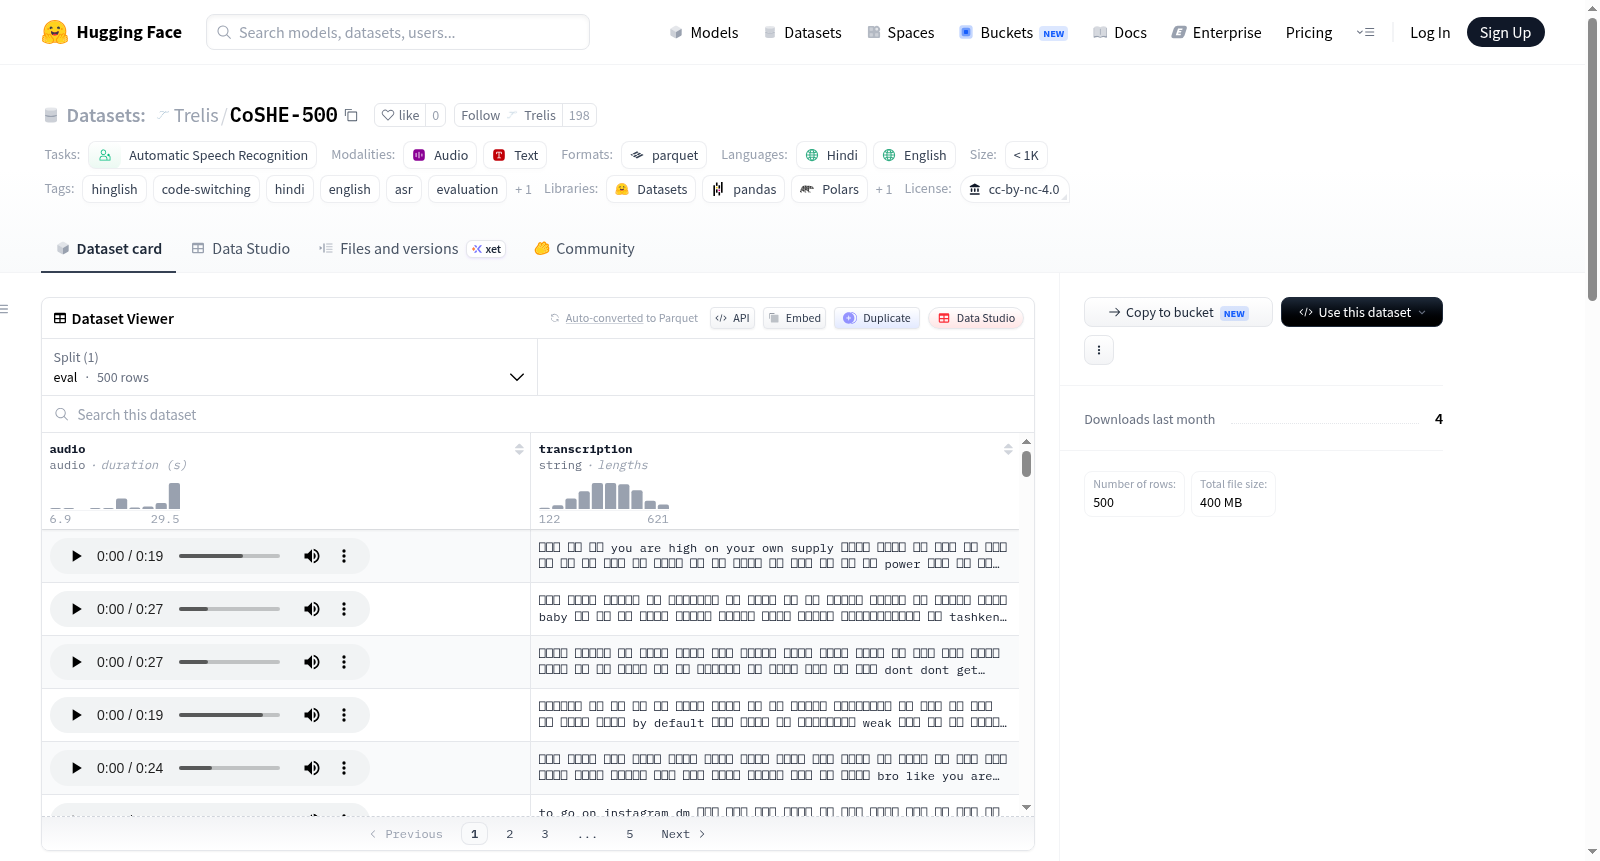Select the parquet format tag
Image resolution: width=1600 pixels, height=861 pixels.
664,155
